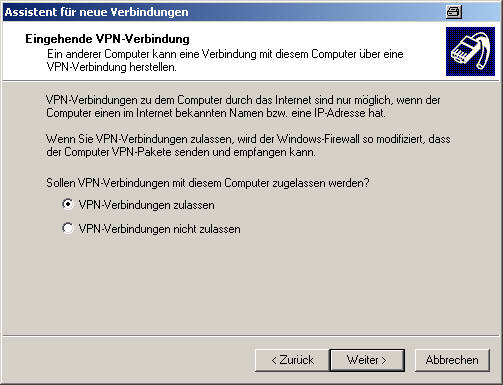Click the subtitle text about 'Ein anderer Computer'

click(225, 60)
